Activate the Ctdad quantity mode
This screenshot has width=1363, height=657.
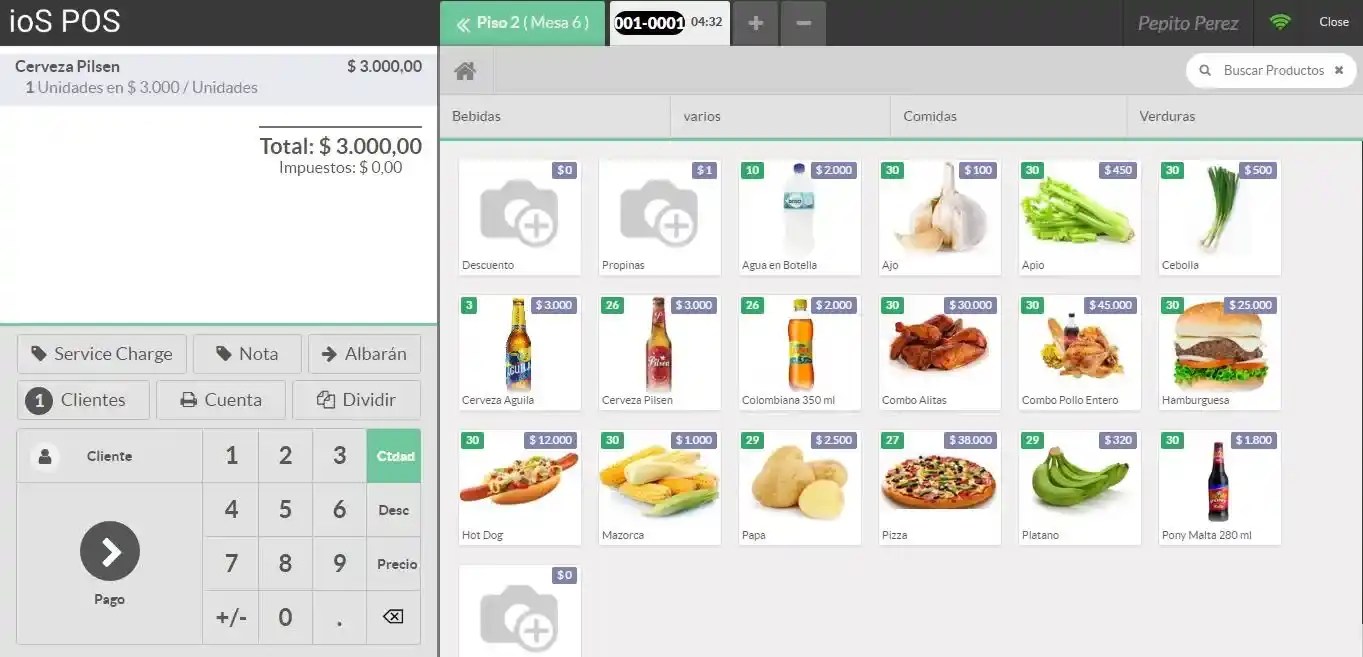coord(394,456)
